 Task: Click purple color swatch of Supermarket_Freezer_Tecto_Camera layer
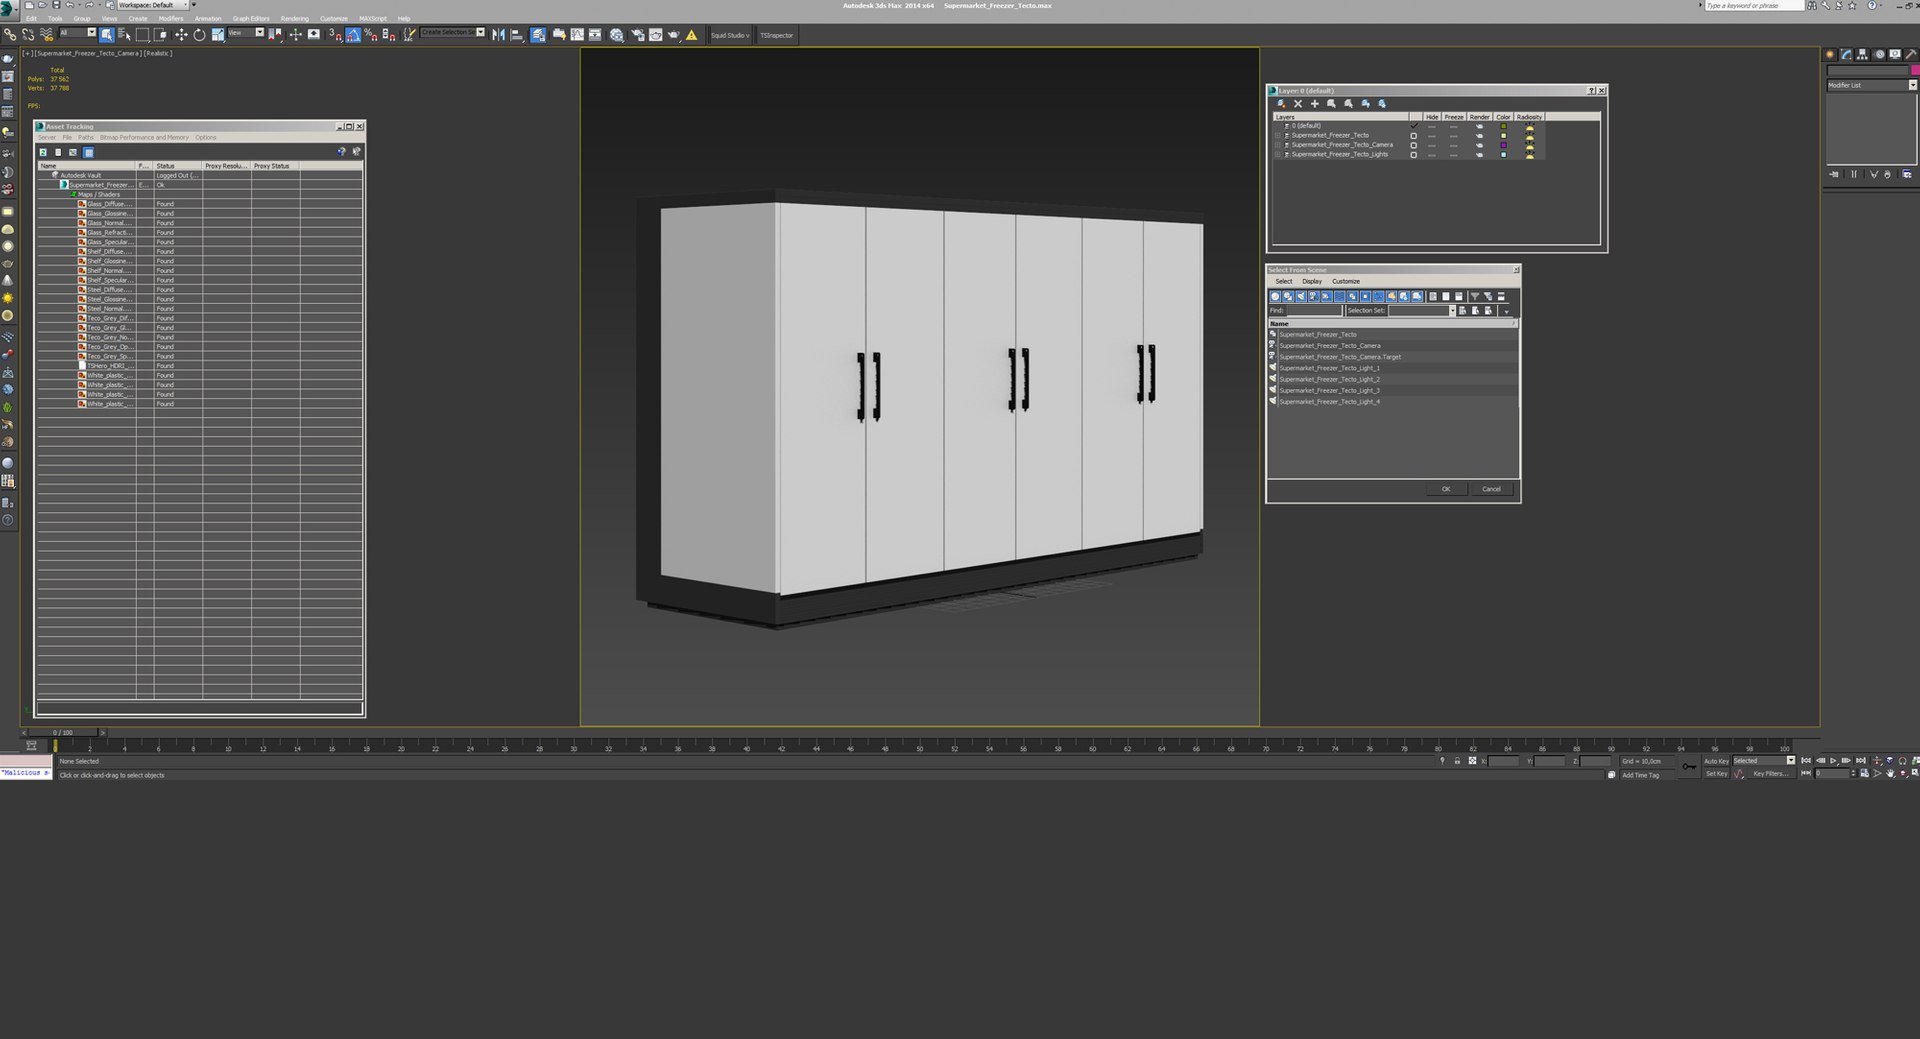(1503, 145)
